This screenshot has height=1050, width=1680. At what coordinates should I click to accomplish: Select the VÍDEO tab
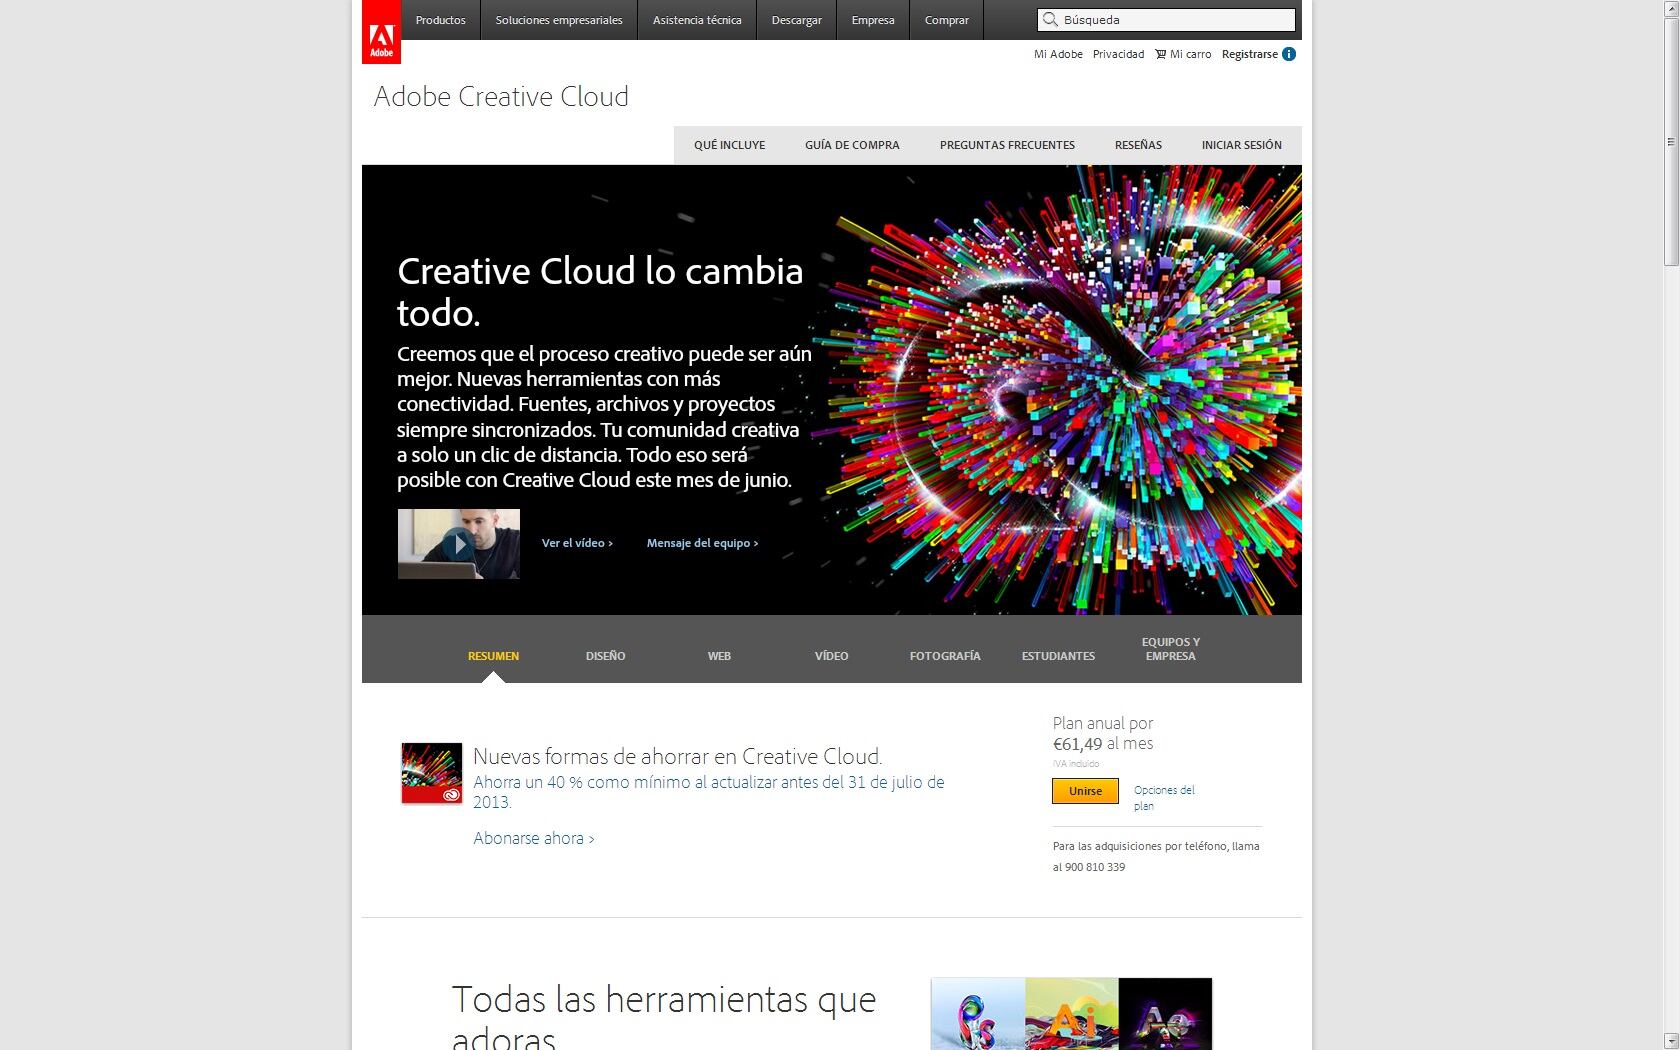point(831,656)
